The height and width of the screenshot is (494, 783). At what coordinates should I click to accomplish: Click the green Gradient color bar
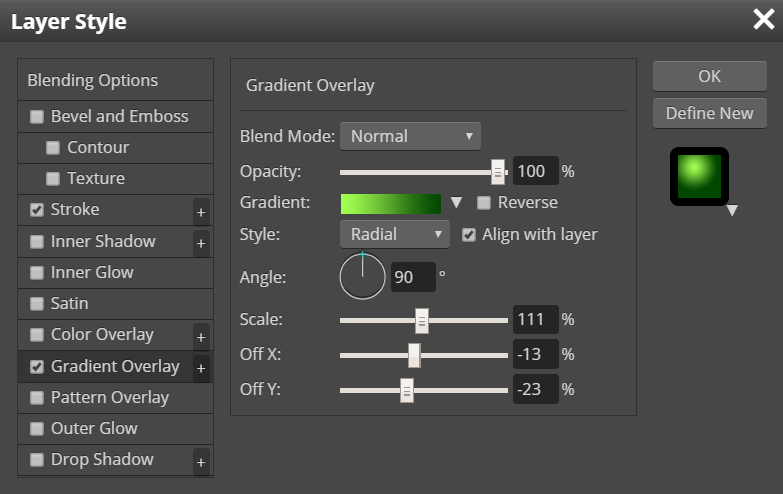(391, 203)
